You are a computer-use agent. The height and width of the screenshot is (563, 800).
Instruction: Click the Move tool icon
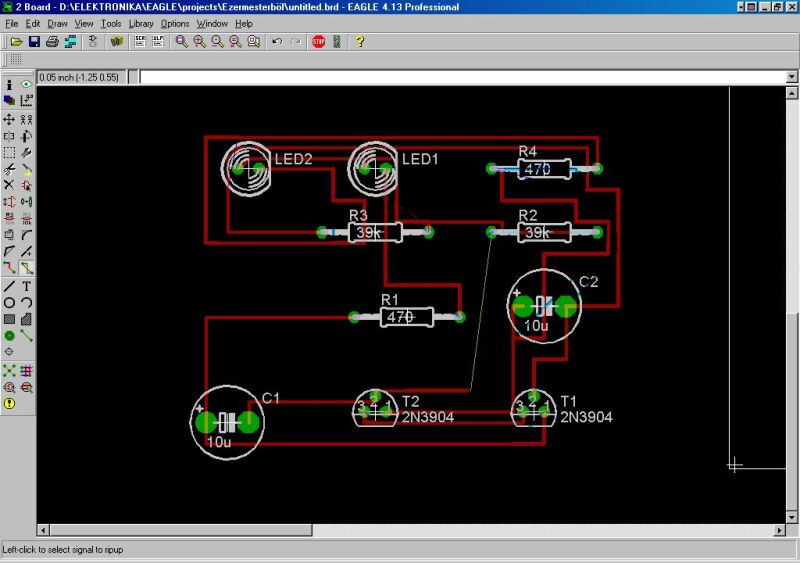(x=9, y=119)
